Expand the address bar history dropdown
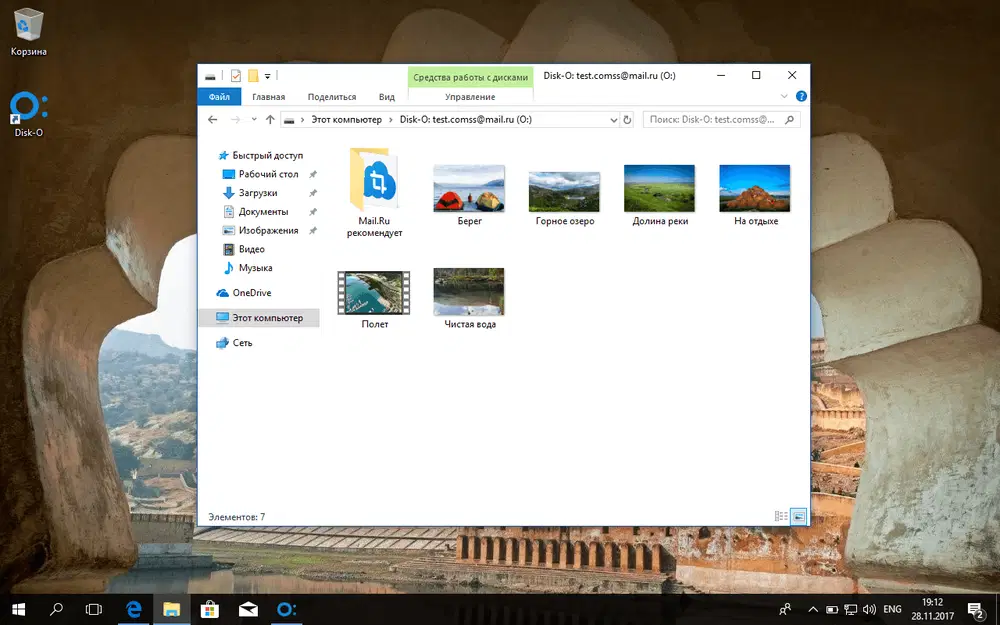Image resolution: width=1000 pixels, height=625 pixels. (613, 119)
